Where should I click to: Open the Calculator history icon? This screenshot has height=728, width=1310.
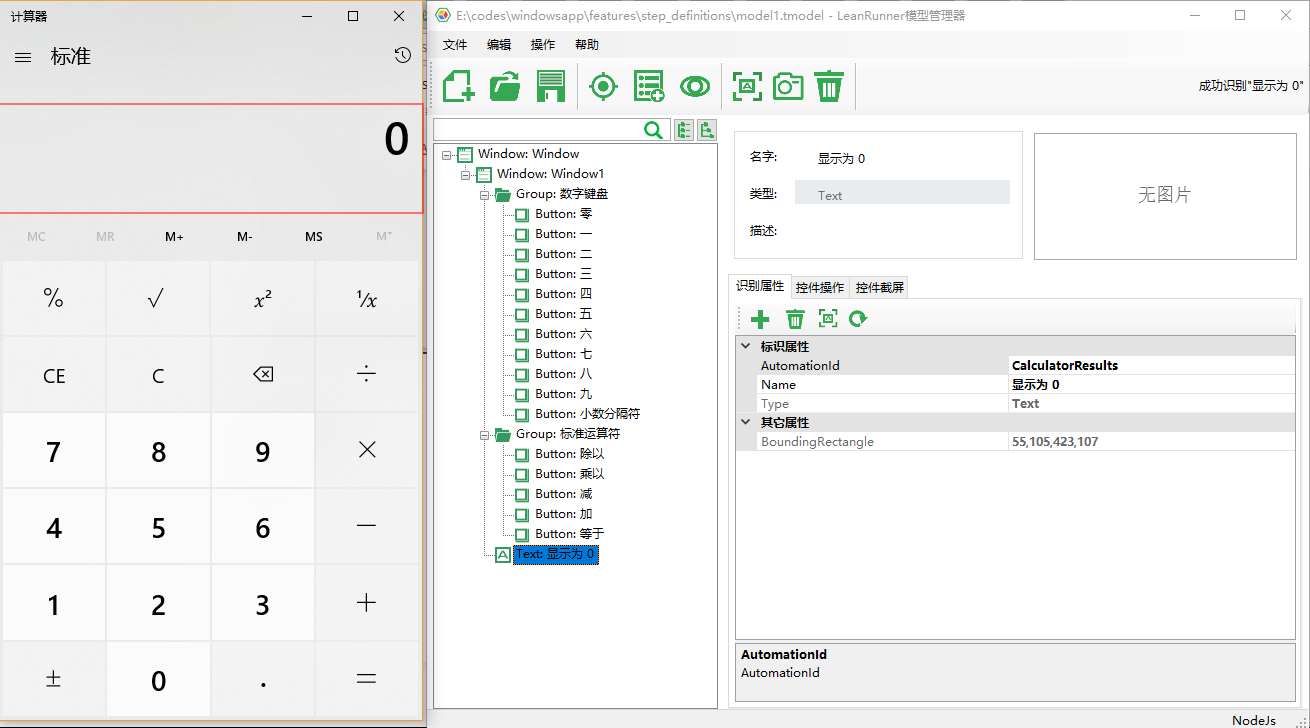click(402, 56)
